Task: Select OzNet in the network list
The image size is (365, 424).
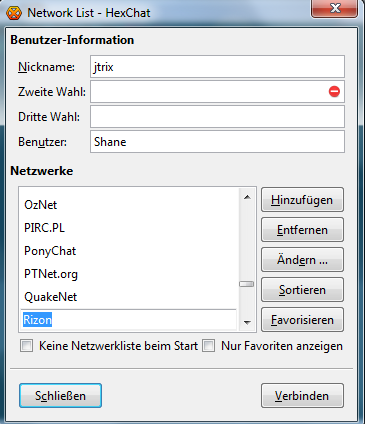Action: pyautogui.click(x=128, y=205)
